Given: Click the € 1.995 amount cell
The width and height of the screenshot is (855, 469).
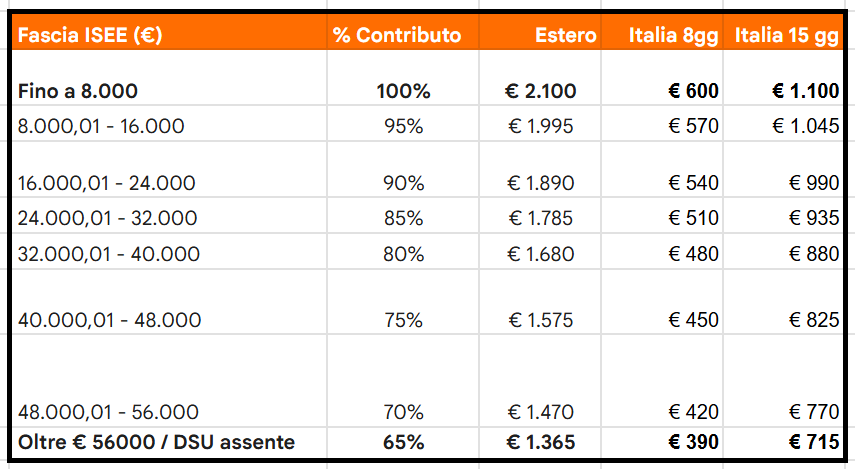Looking at the screenshot, I should pos(541,126).
